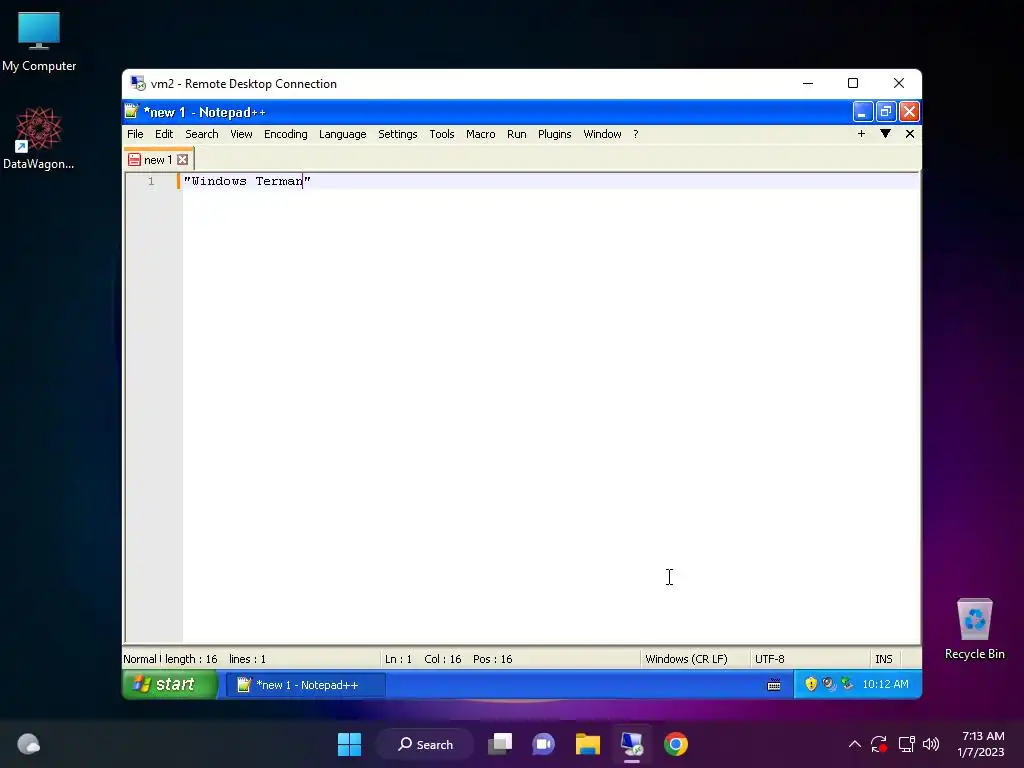Click the taskbar Search box
The height and width of the screenshot is (768, 1024).
coord(425,744)
